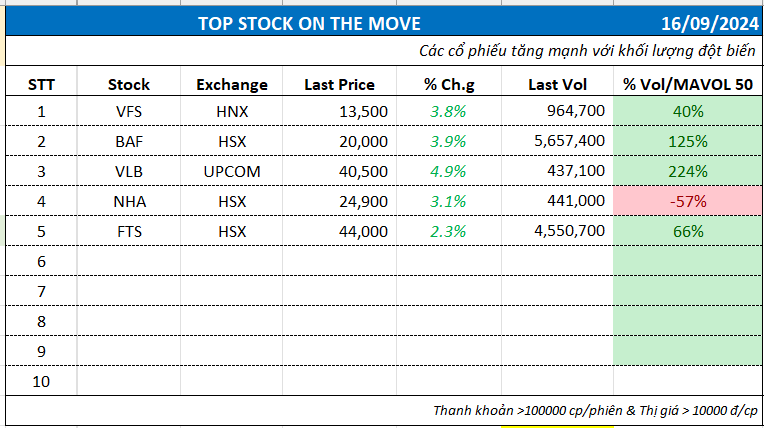This screenshot has height=428, width=764.
Task: Click the STT header cell
Action: 41,84
